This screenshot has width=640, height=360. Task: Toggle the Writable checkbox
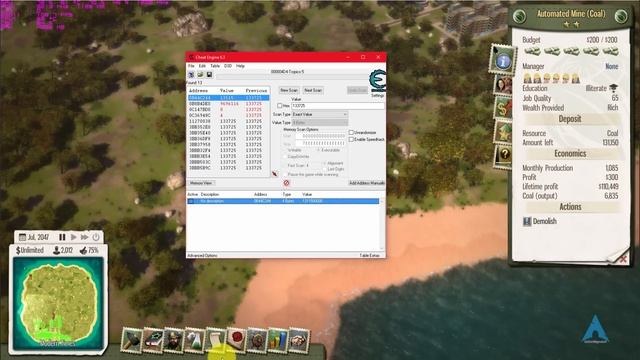(x=285, y=150)
